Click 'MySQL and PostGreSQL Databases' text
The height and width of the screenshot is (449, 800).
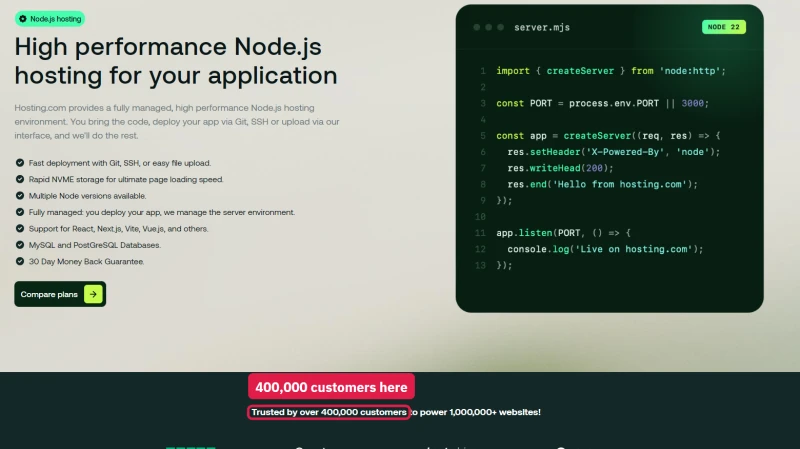tap(95, 245)
